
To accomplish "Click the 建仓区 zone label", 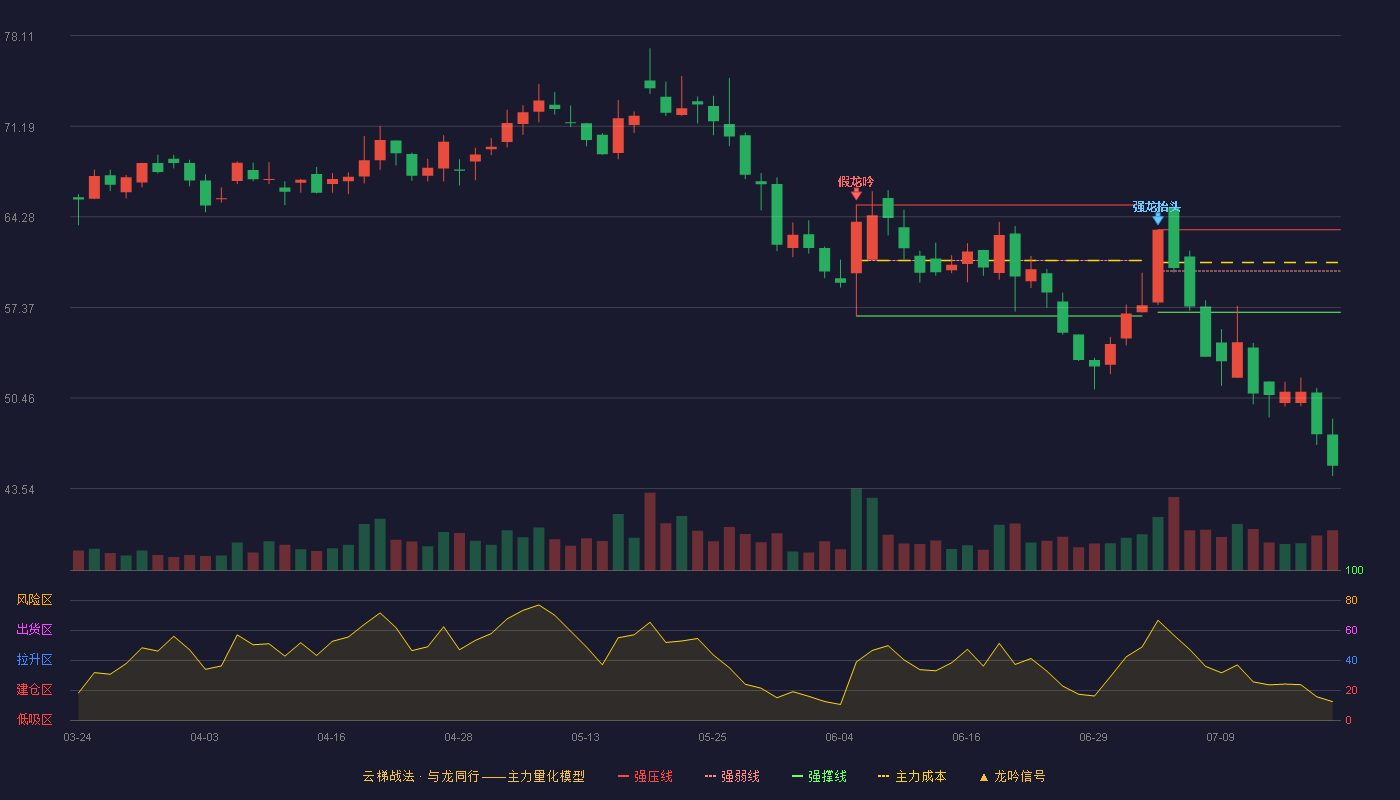I will point(34,690).
